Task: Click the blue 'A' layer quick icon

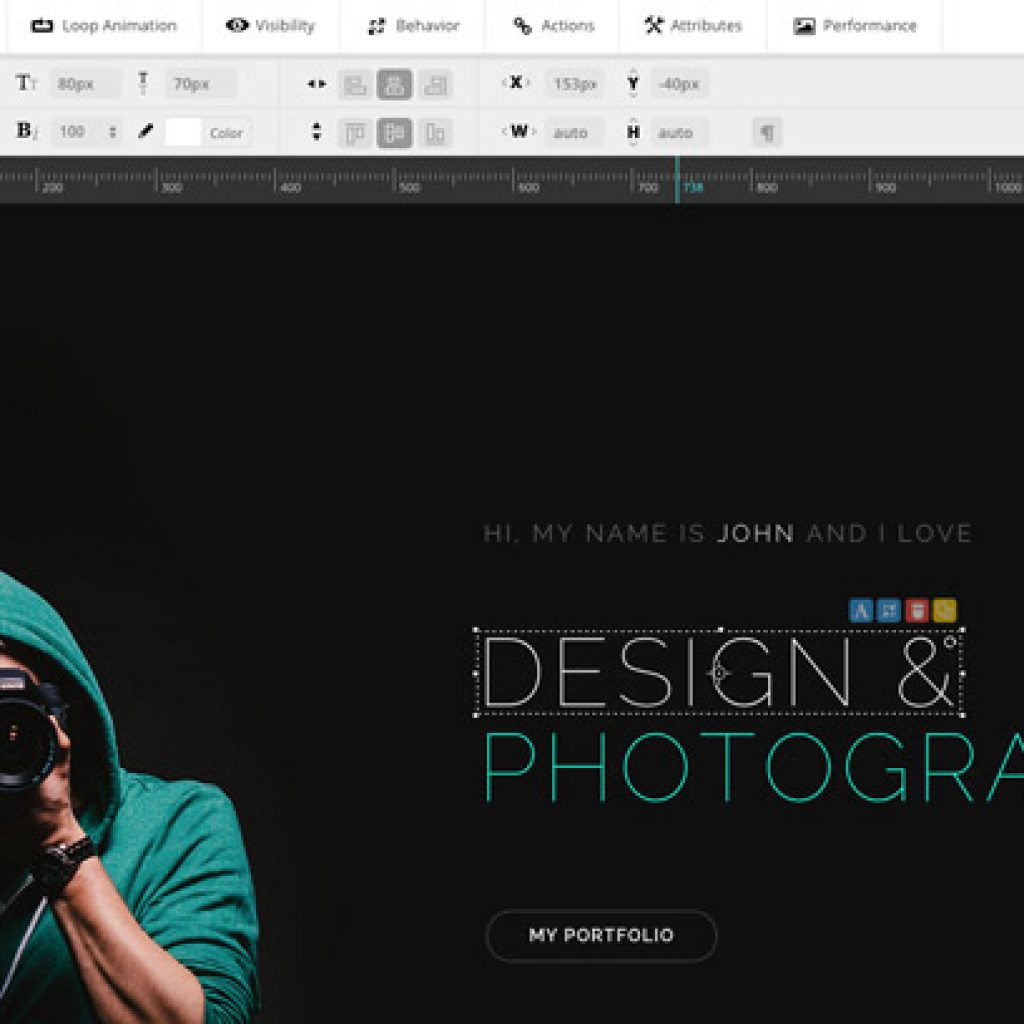Action: 860,611
